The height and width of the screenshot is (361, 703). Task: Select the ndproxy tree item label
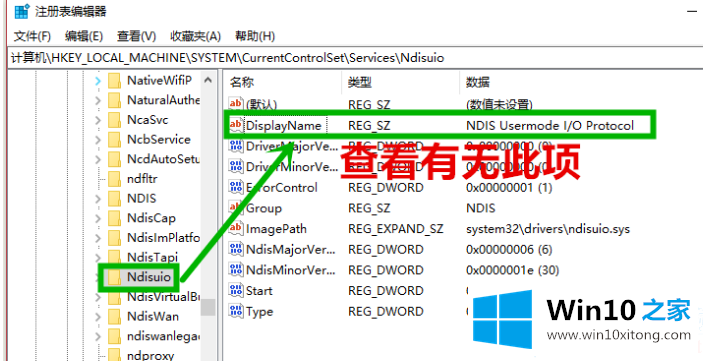(150, 355)
